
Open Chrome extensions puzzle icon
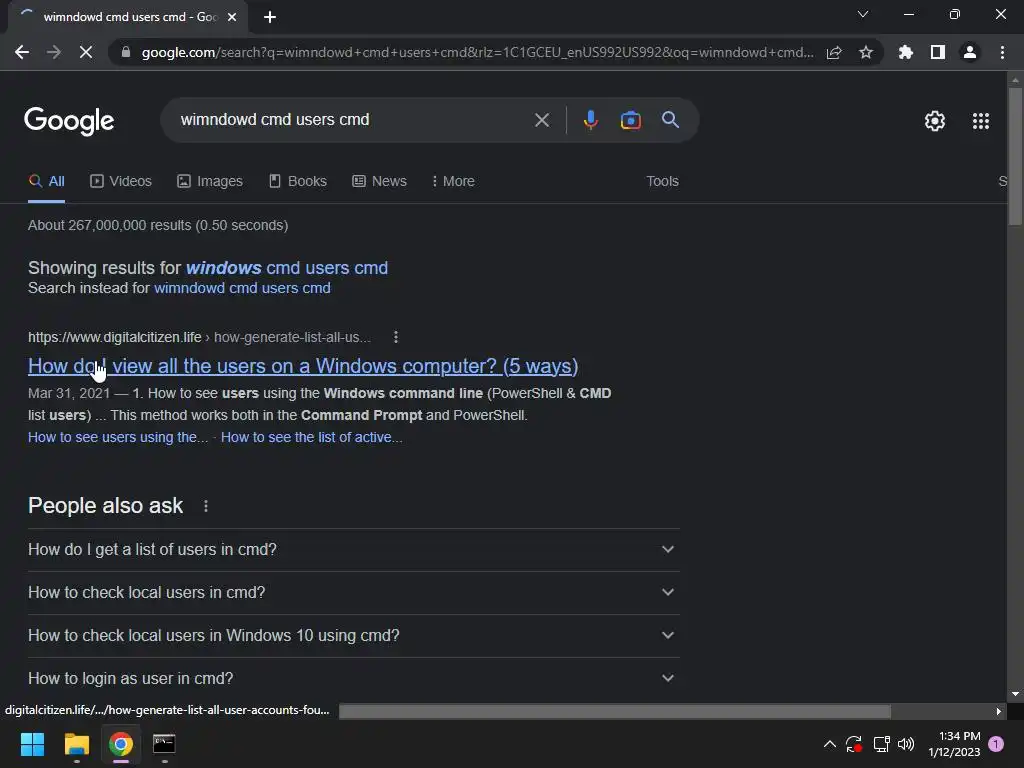pyautogui.click(x=906, y=52)
